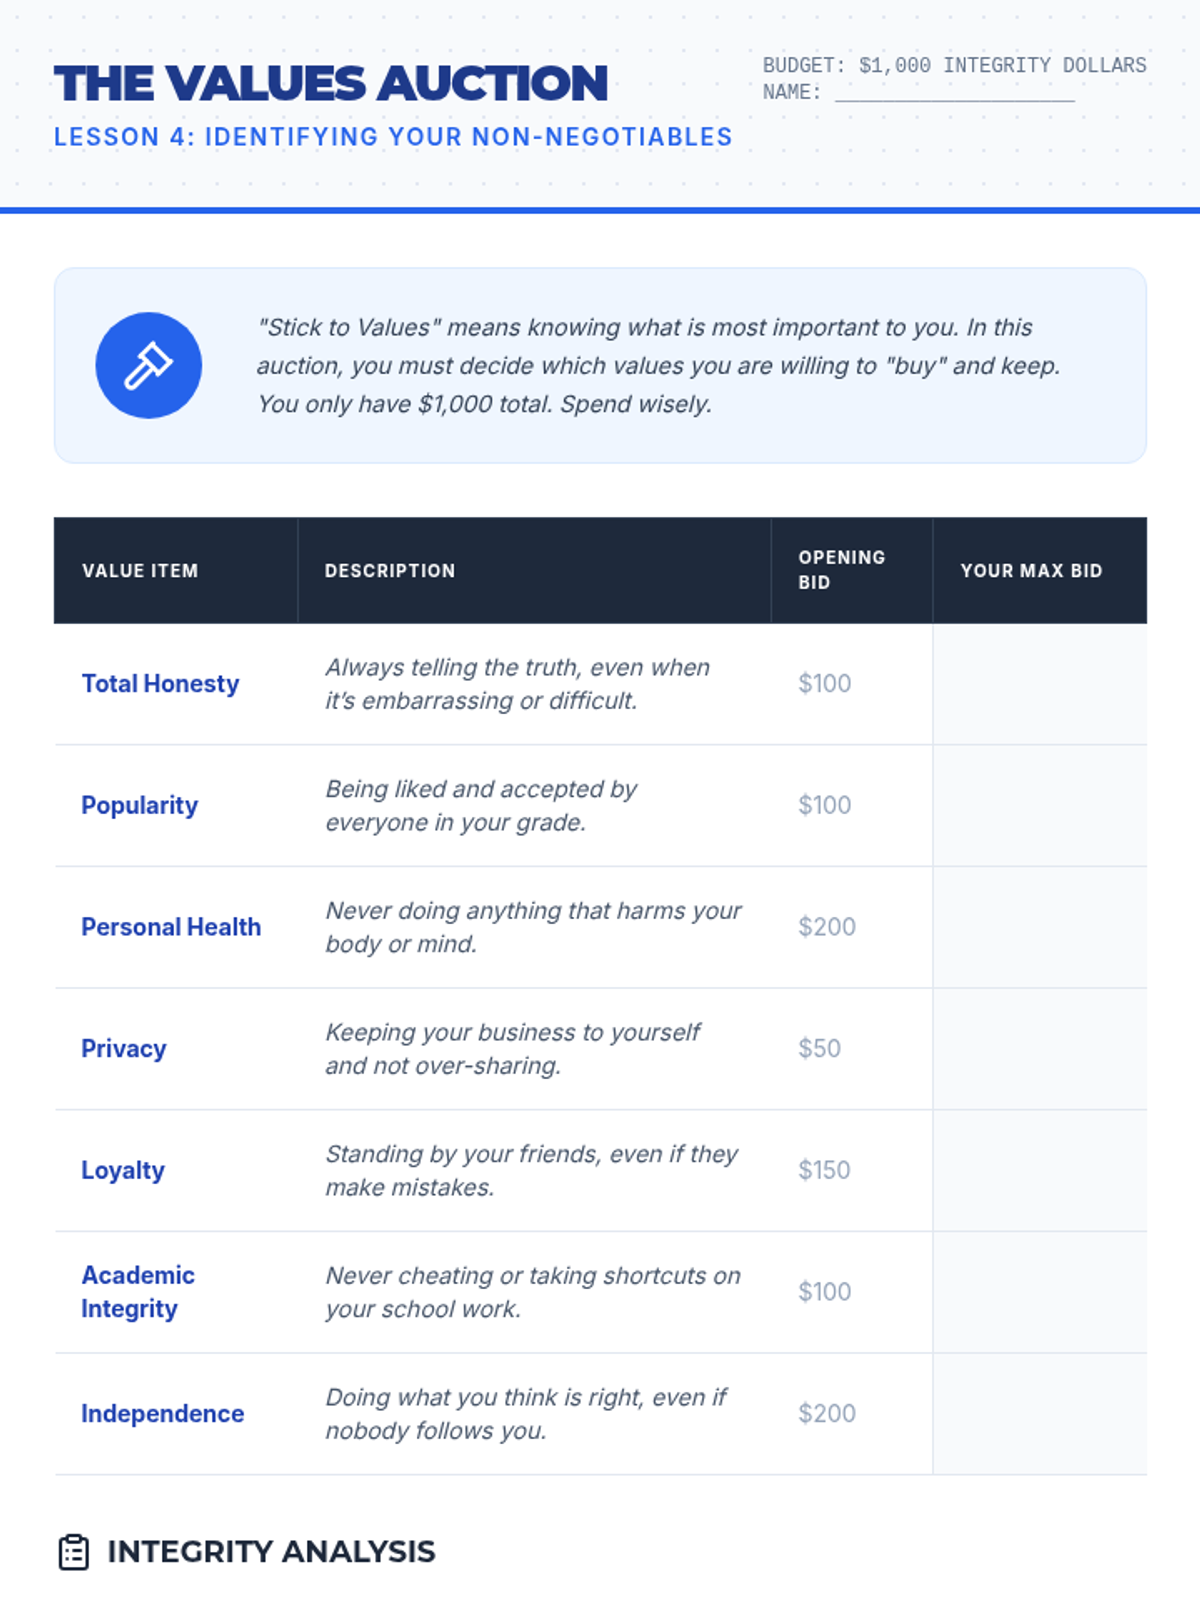Click Your Max Bid cell for Popularity
1200x1600 pixels.
1040,806
